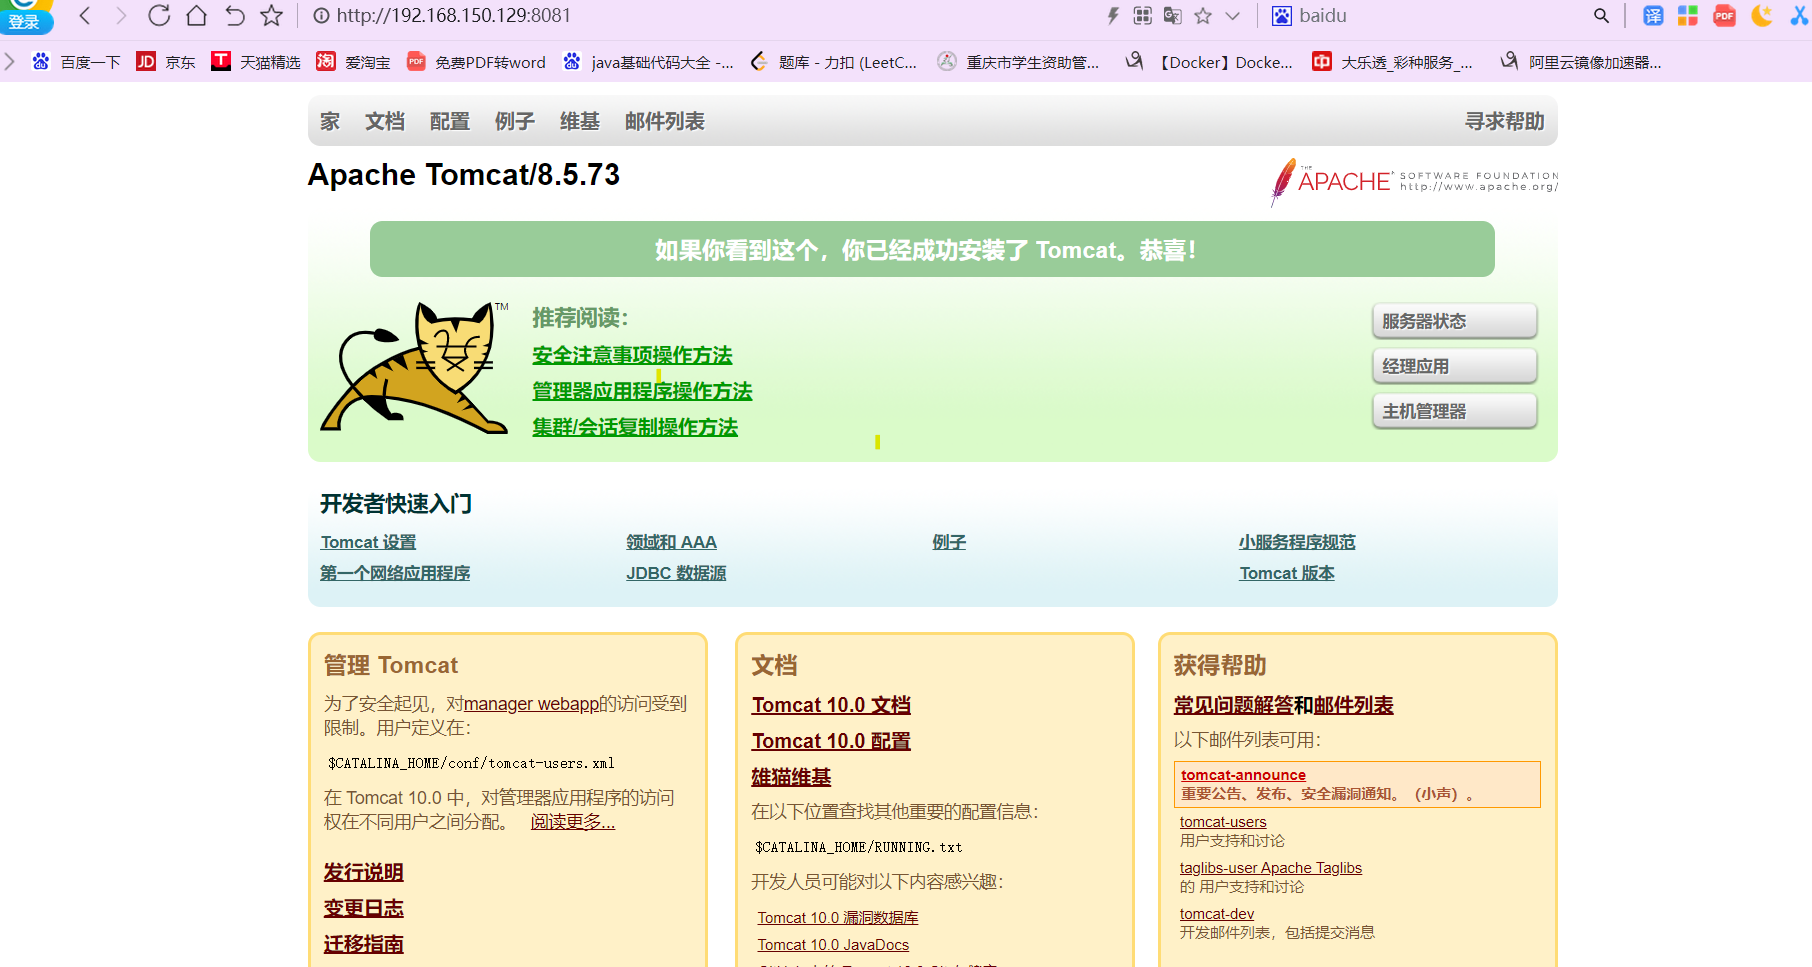Click the Apache Software Foundation logo
The image size is (1812, 967).
(x=1414, y=182)
